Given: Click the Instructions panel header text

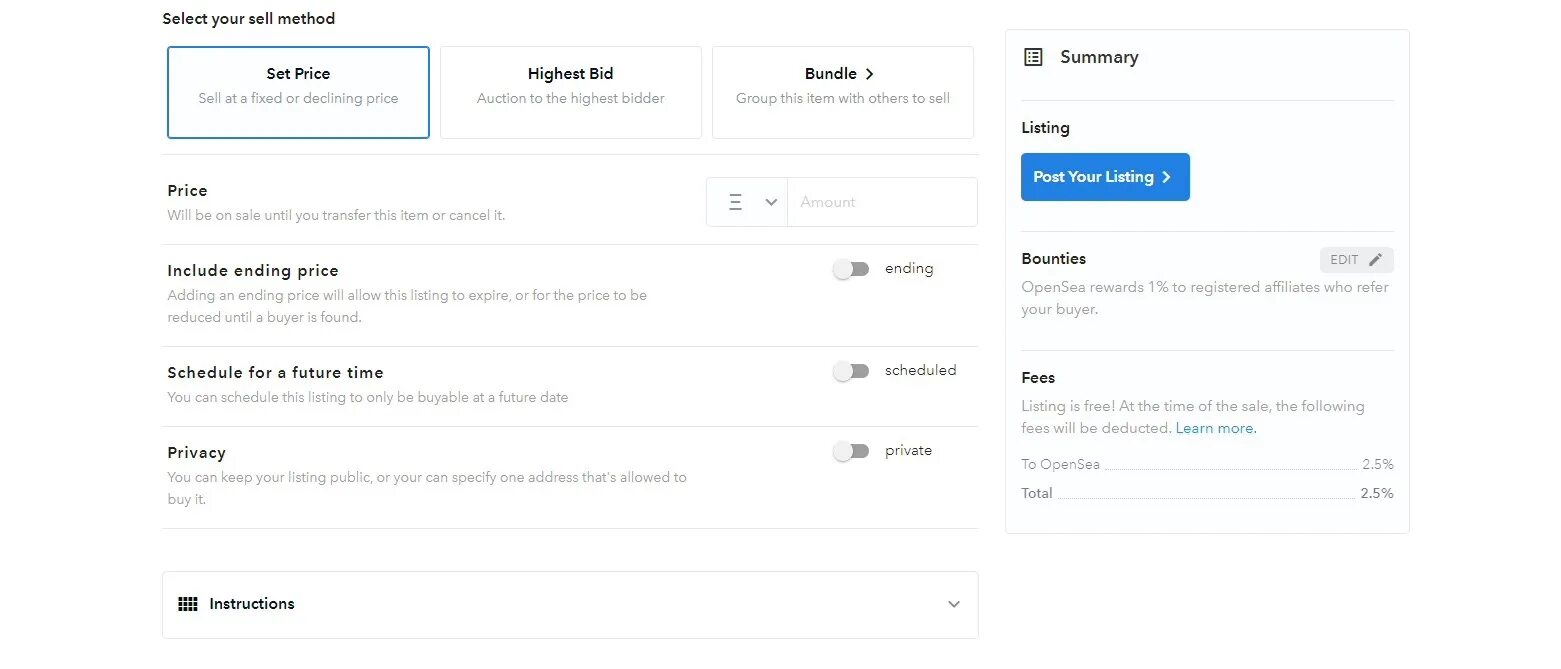Looking at the screenshot, I should (252, 604).
